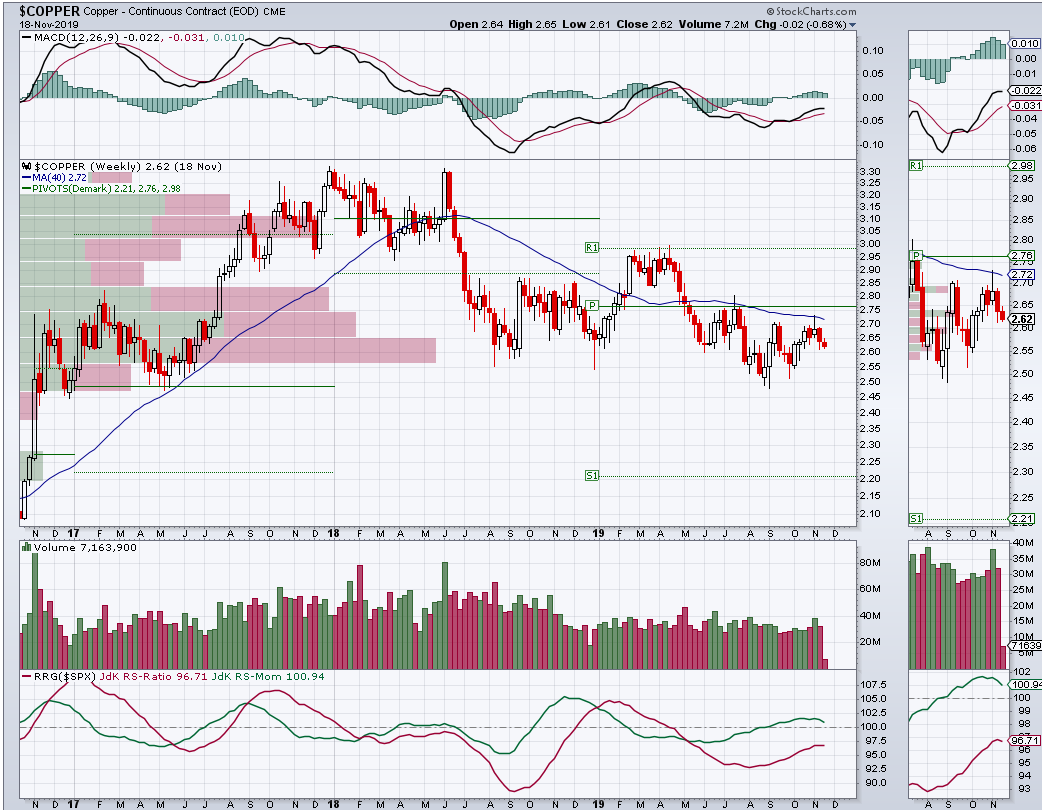Click the 2.98 price tag on right axis
Viewport: 1043px width, 811px height.
tap(1022, 166)
